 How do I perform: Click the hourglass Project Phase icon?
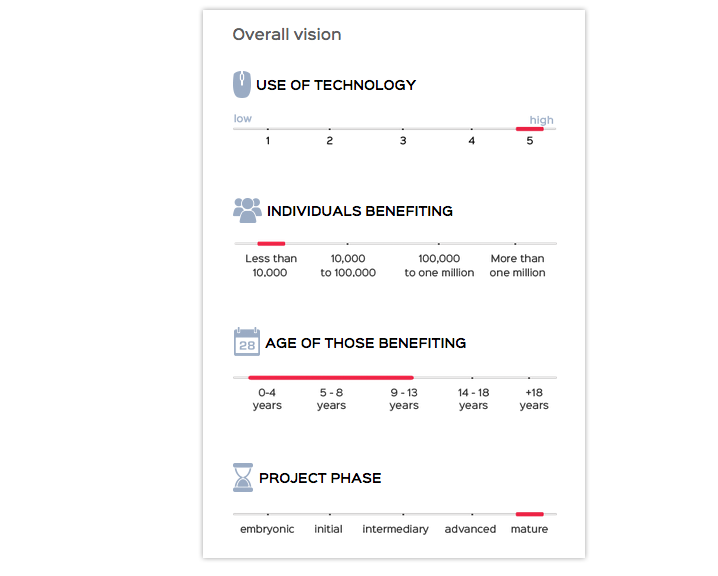[x=243, y=478]
